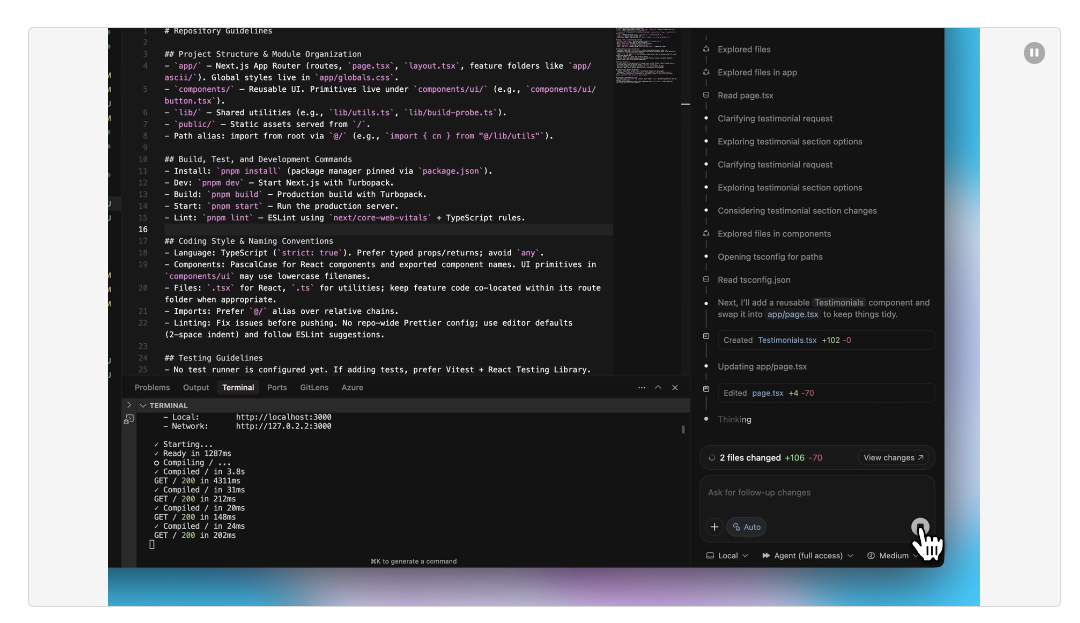Toggle the Auto context chip
1080x623 pixels.
click(747, 527)
